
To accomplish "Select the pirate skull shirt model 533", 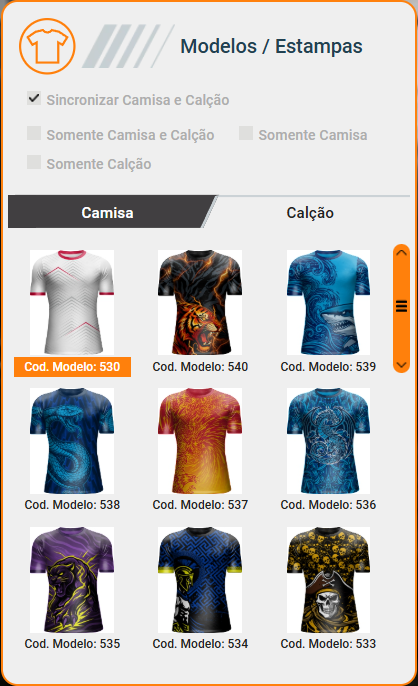I will [x=328, y=580].
